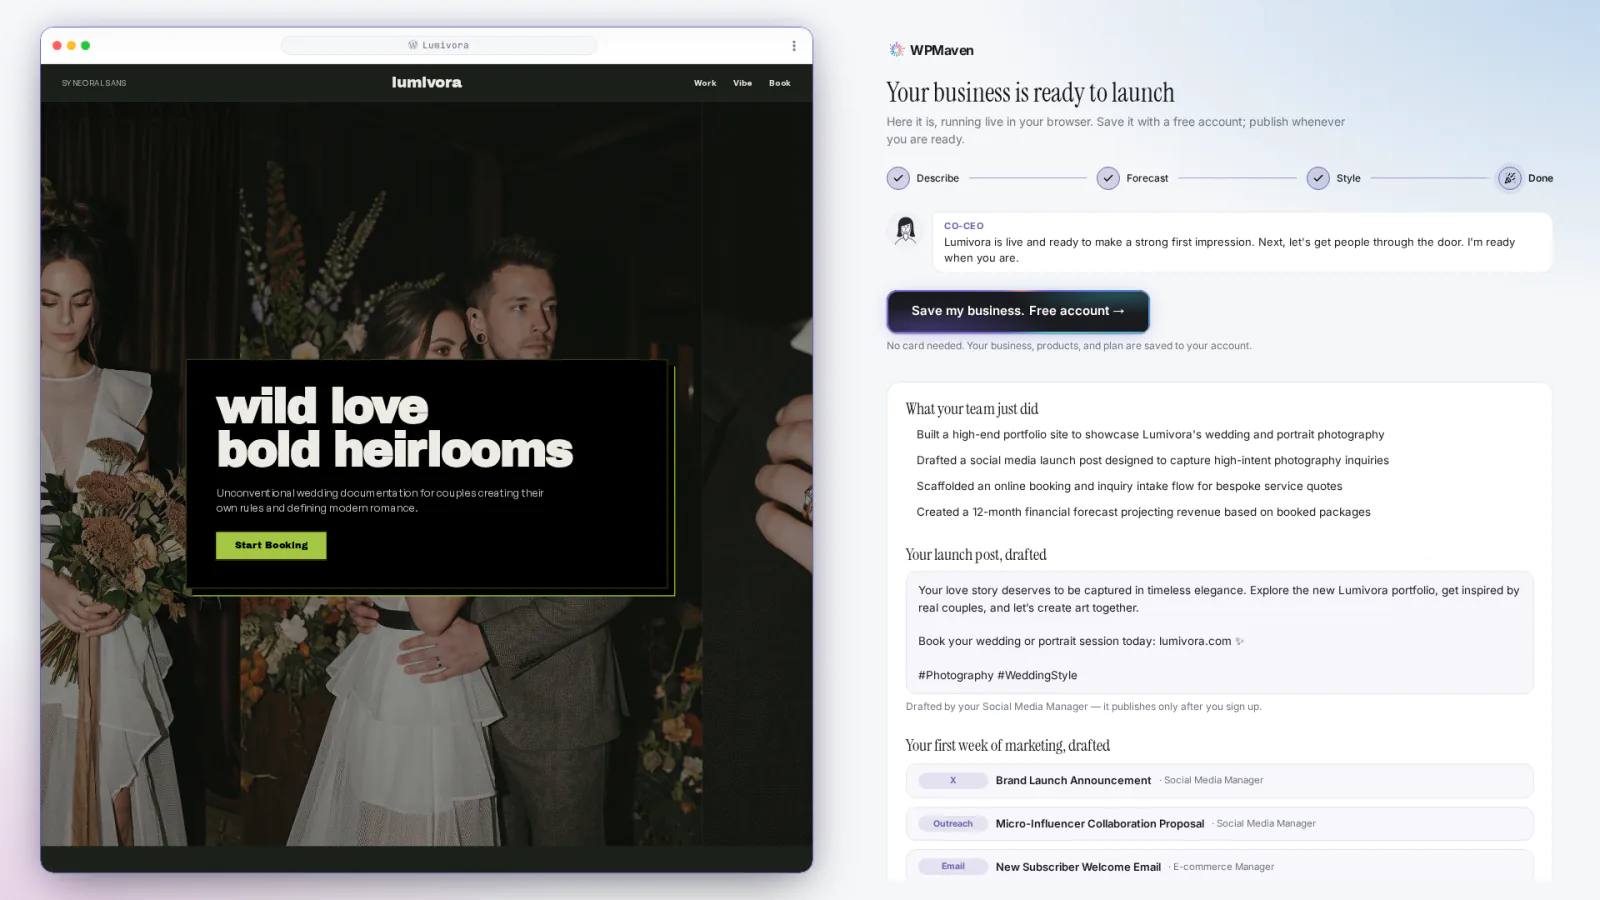Click the Email channel tag
This screenshot has width=1600, height=900.
[x=953, y=867]
